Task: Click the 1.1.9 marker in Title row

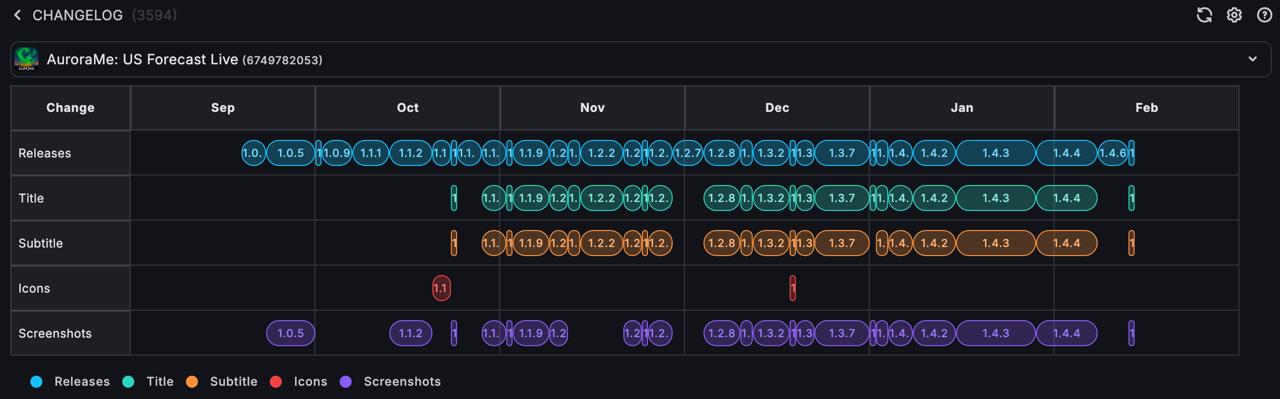Action: click(531, 198)
